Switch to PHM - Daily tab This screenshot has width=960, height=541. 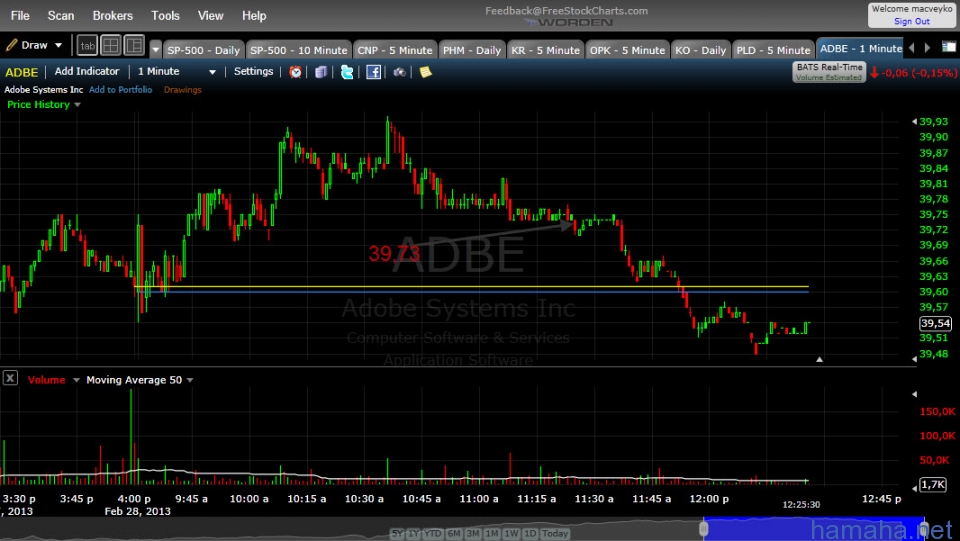tap(471, 50)
